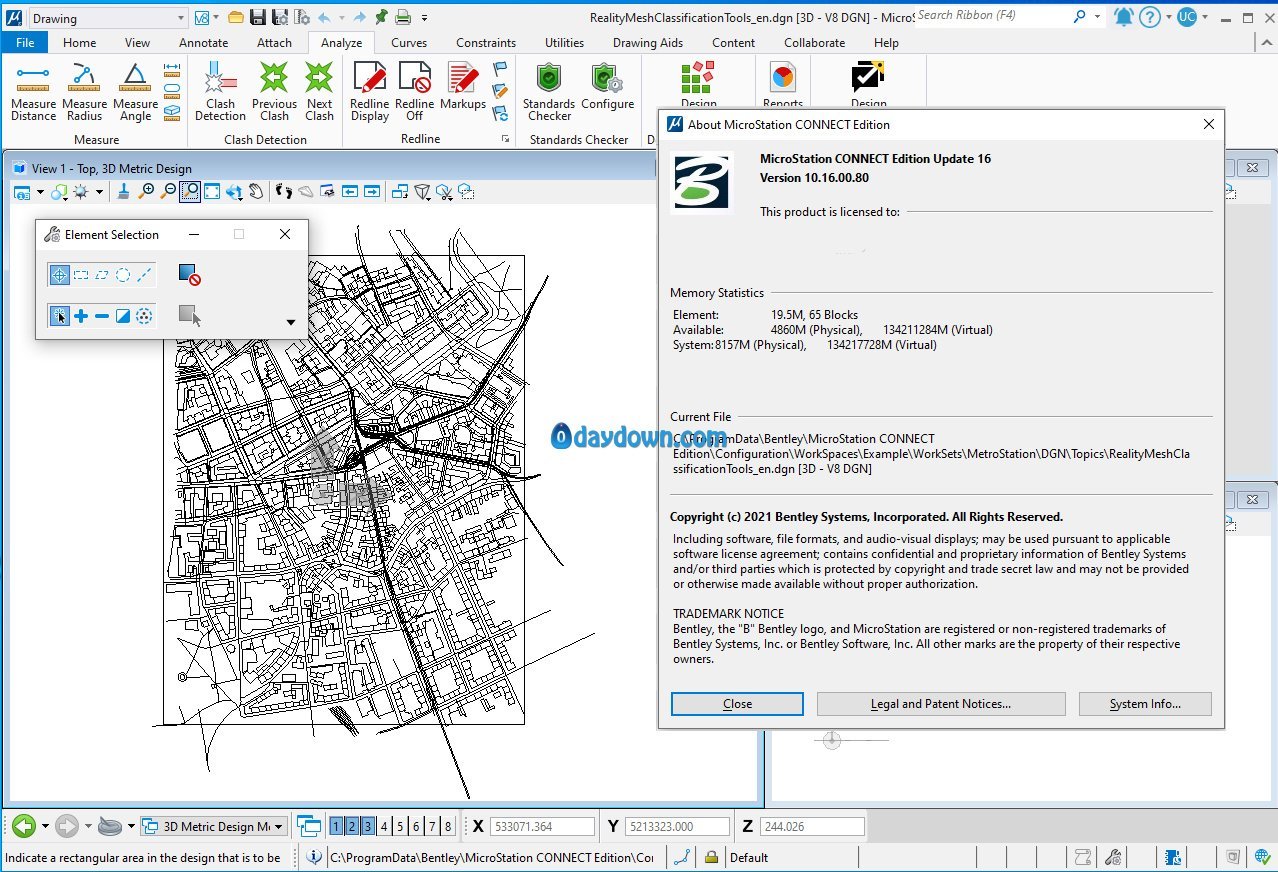
Task: Open the File tab
Action: coord(25,43)
